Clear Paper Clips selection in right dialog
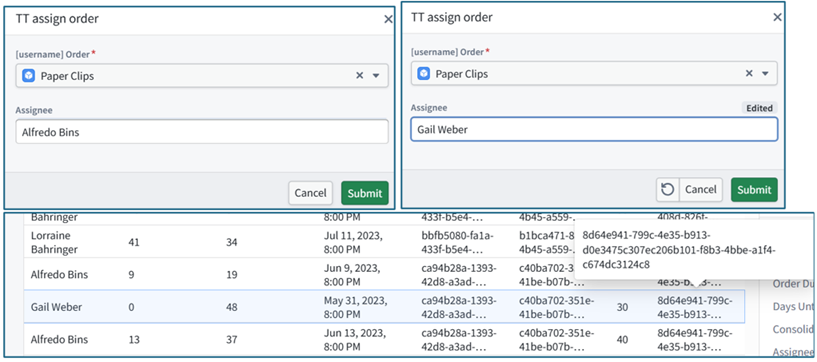The image size is (817, 362). 749,73
